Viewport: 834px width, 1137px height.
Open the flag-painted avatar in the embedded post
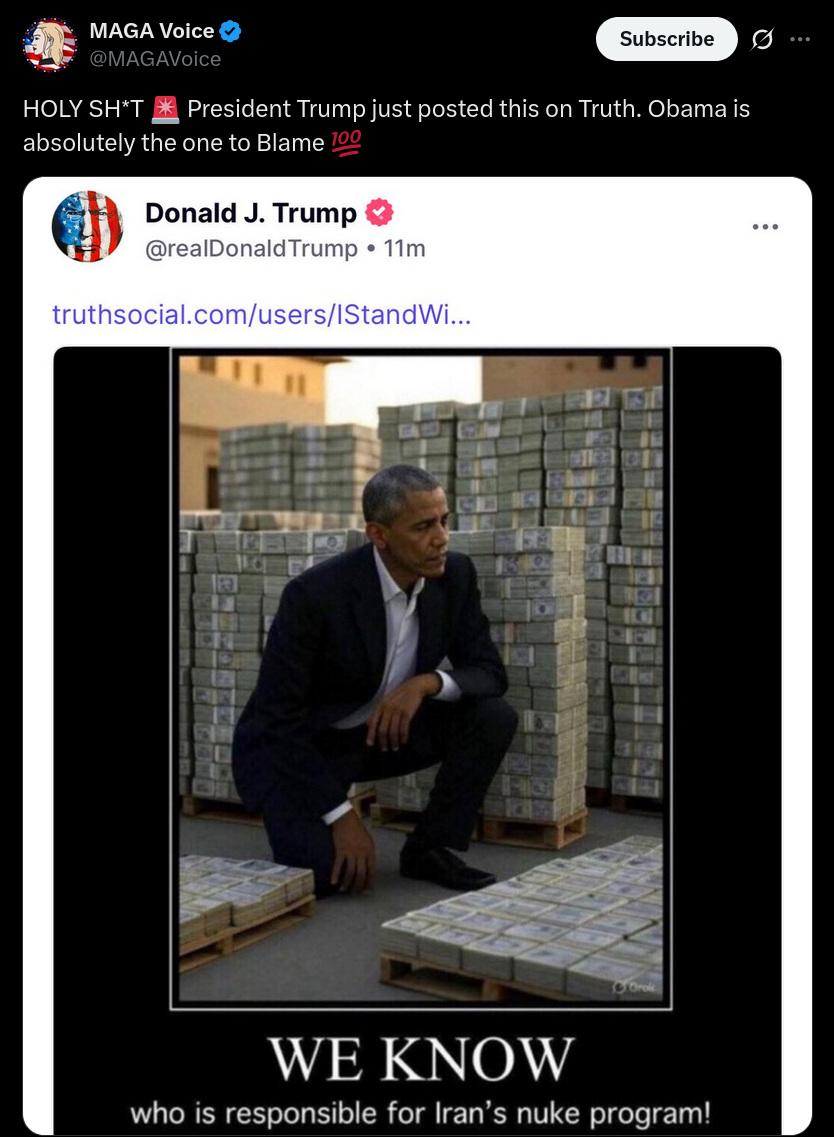pyautogui.click(x=87, y=226)
